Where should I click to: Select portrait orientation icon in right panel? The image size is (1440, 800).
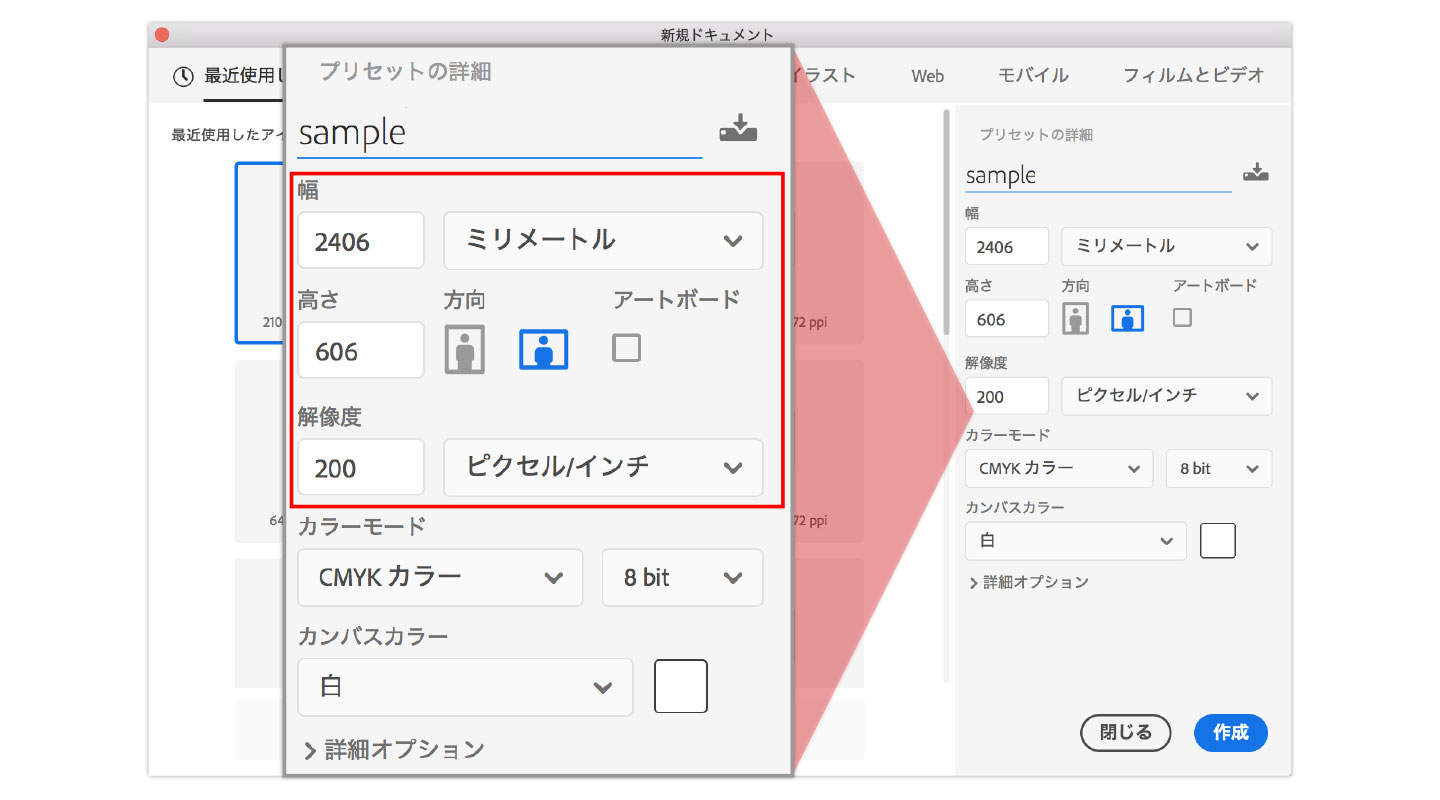1075,319
